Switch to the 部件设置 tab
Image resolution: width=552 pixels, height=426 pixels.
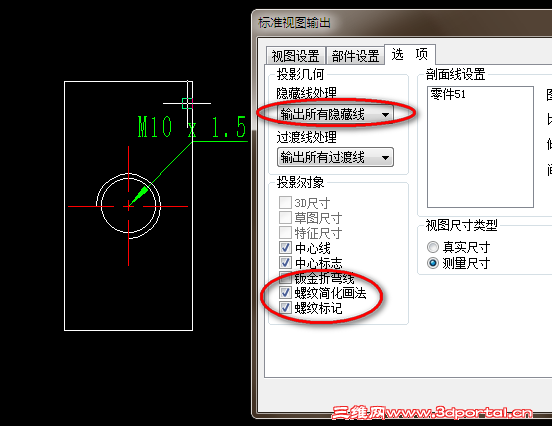pyautogui.click(x=355, y=56)
